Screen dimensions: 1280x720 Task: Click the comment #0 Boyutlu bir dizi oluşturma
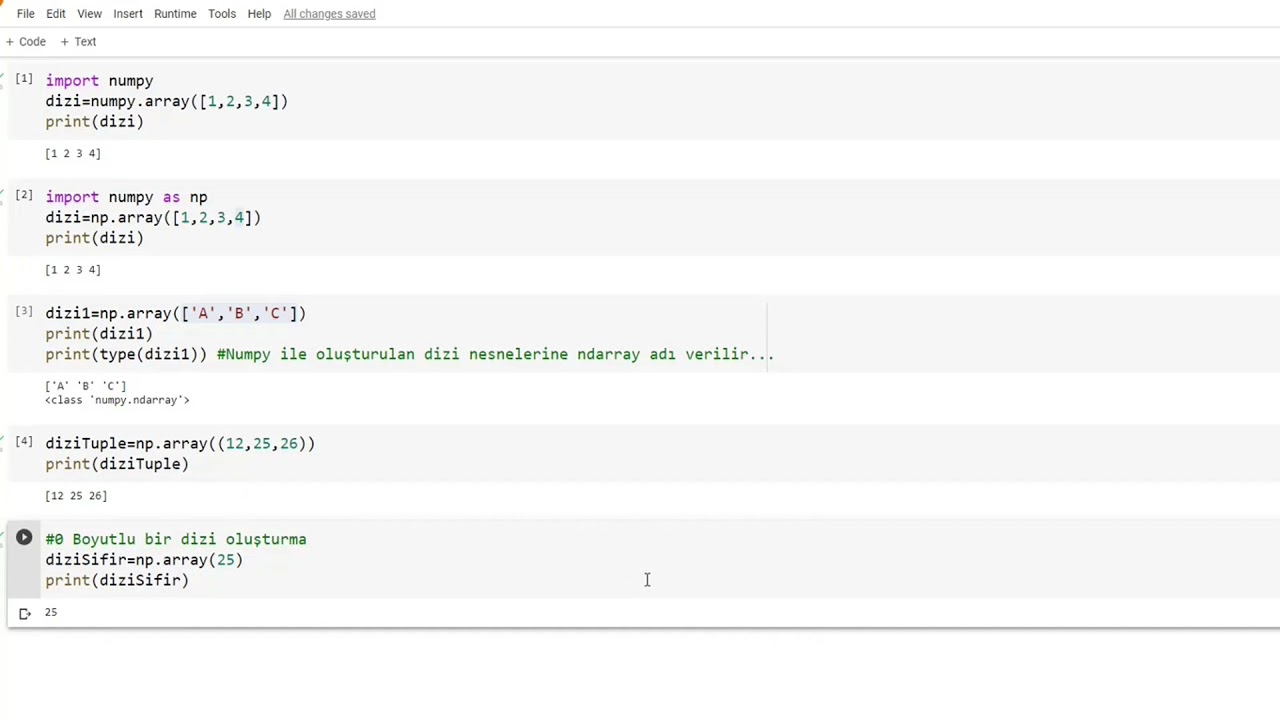(176, 539)
